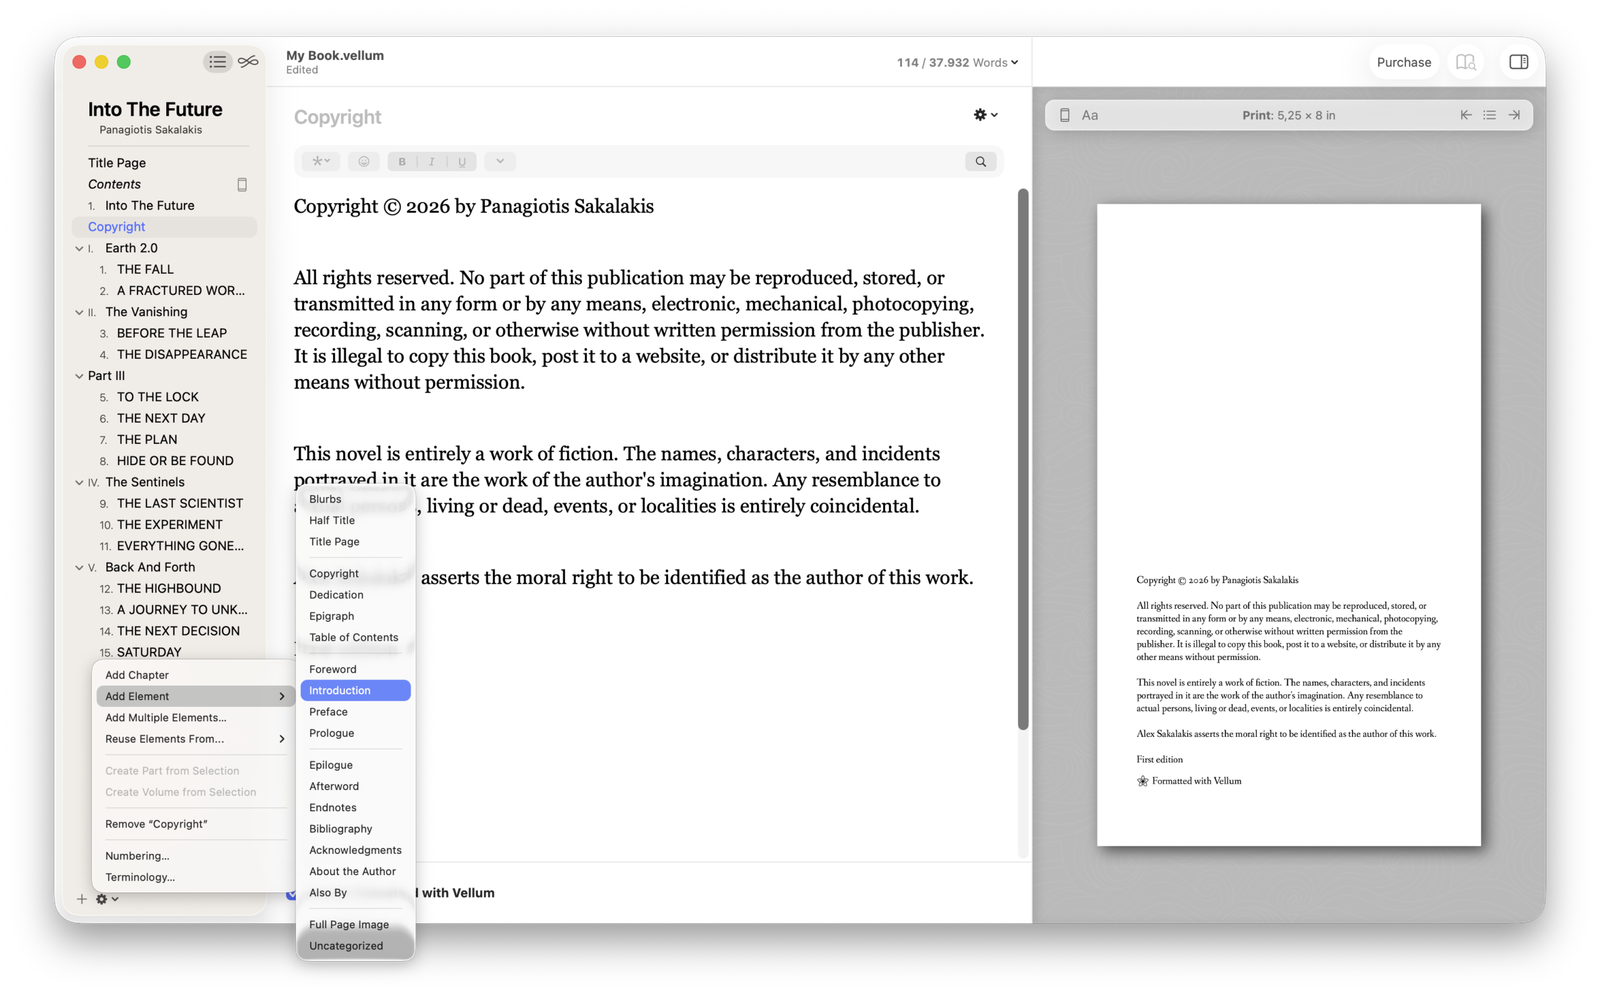
Task: Toggle italic formatting
Action: coord(432,161)
